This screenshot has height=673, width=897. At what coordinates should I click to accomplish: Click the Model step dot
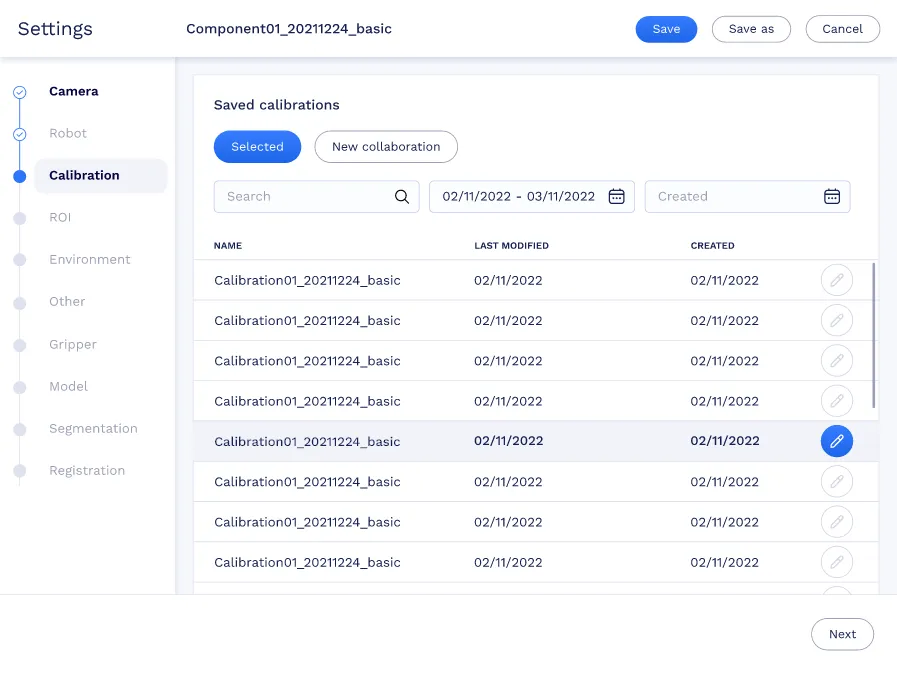[19, 387]
